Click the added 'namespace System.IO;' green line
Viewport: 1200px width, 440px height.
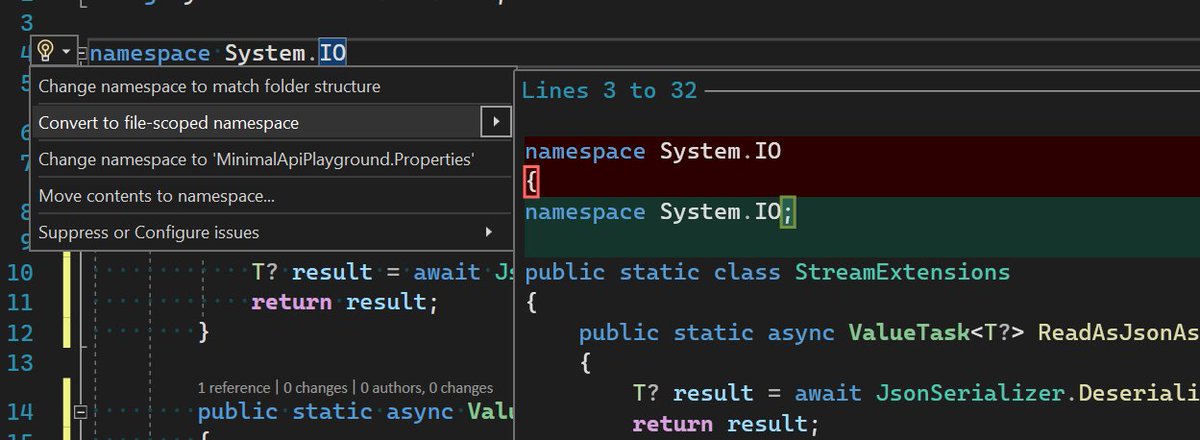[659, 212]
